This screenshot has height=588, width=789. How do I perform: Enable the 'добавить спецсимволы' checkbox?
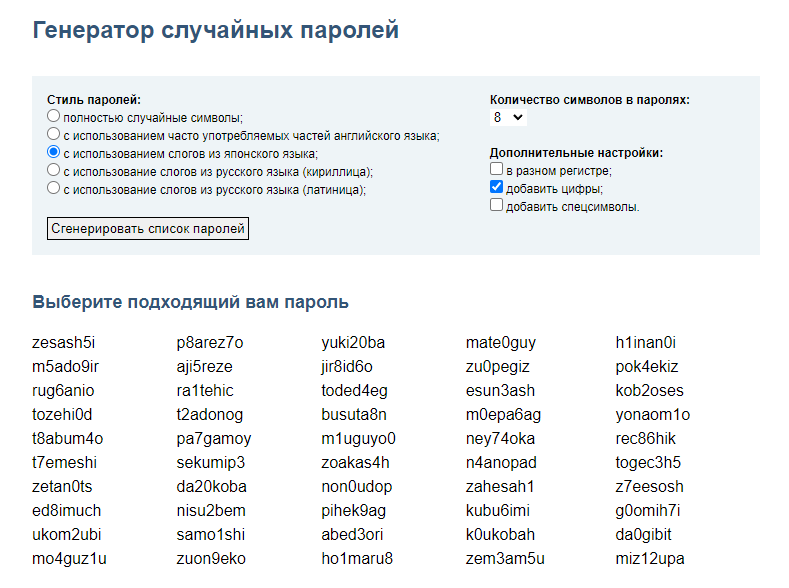[496, 205]
